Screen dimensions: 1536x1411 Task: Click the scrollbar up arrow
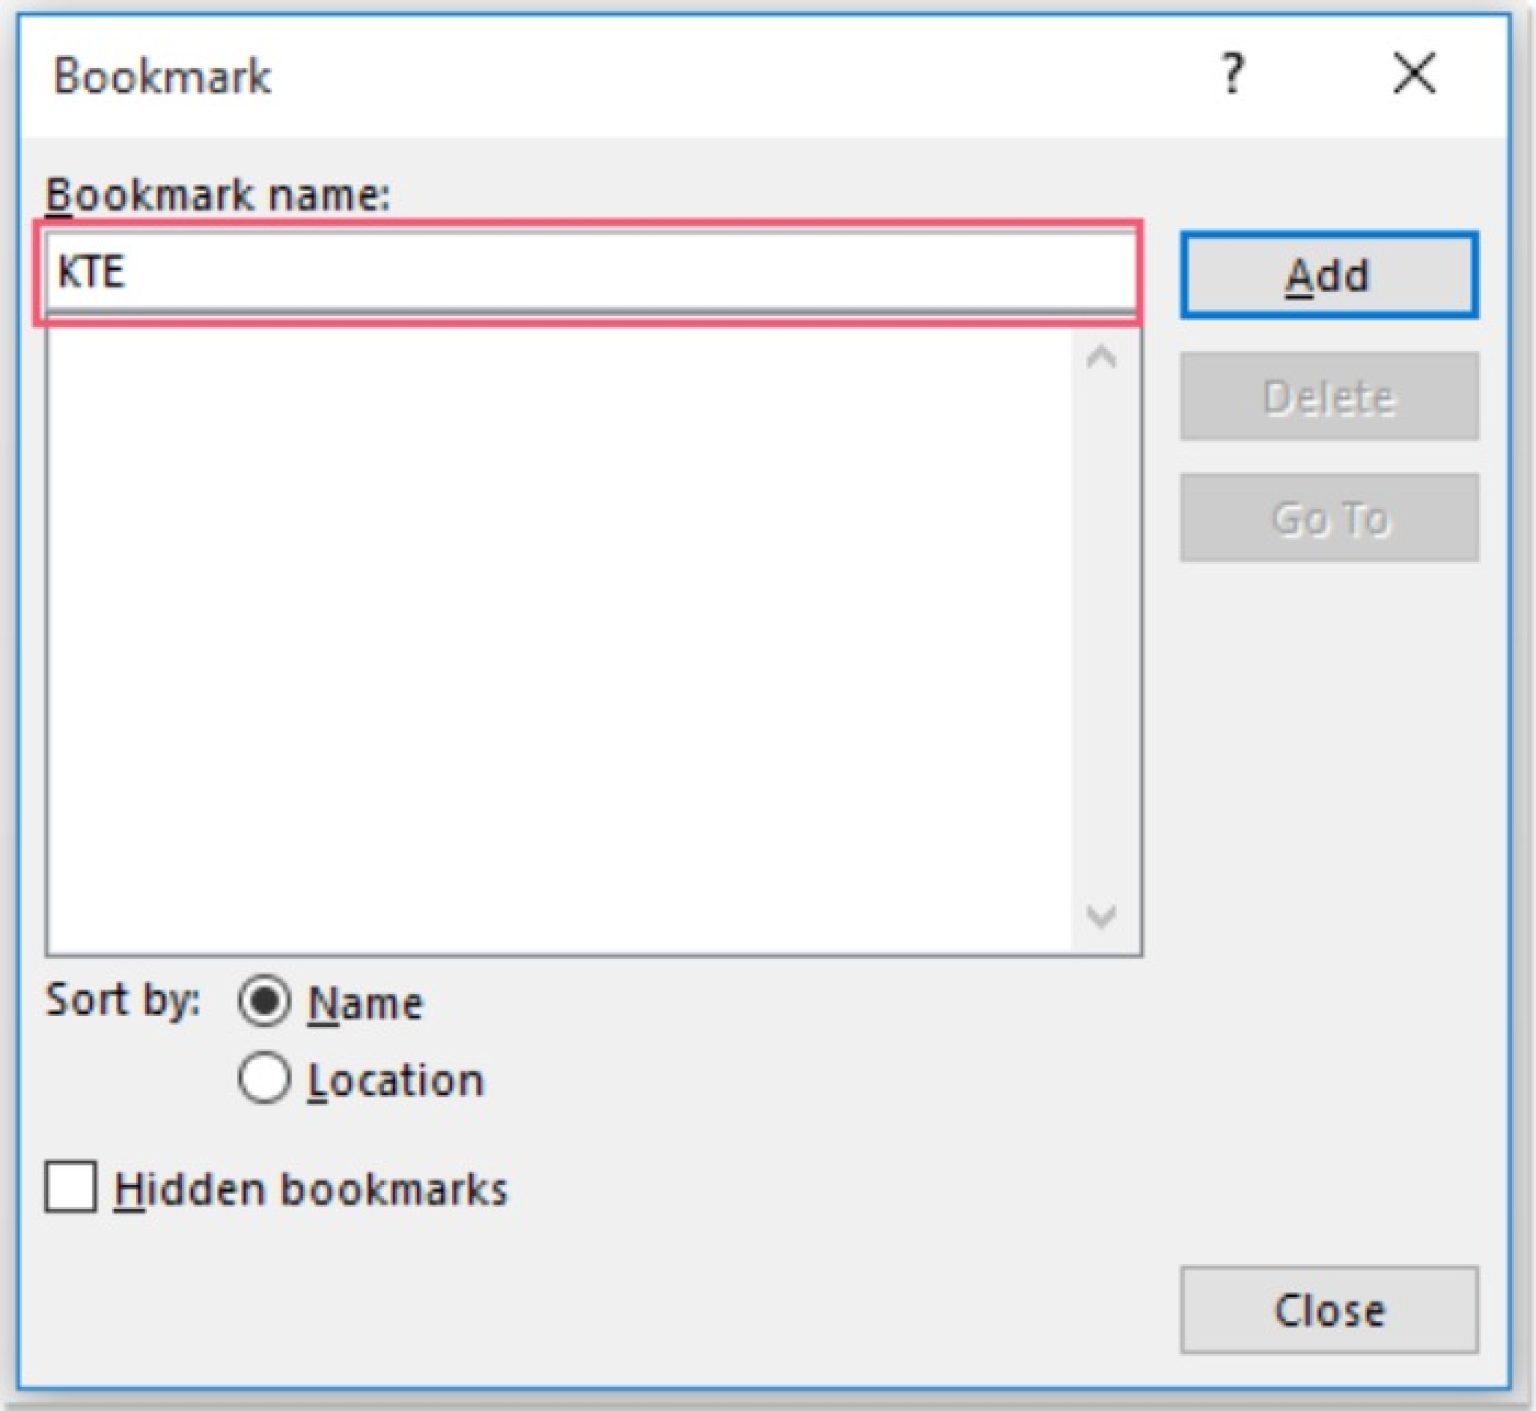(1103, 358)
